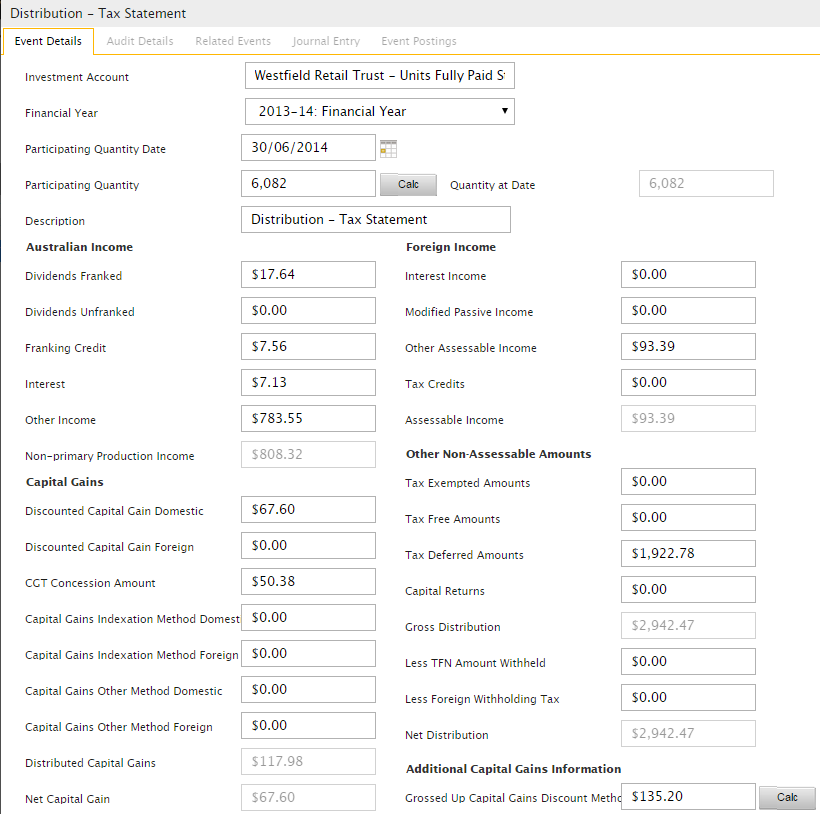Click the CGT Concession Amount field
Viewport: 820px width, 814px height.
(x=308, y=581)
